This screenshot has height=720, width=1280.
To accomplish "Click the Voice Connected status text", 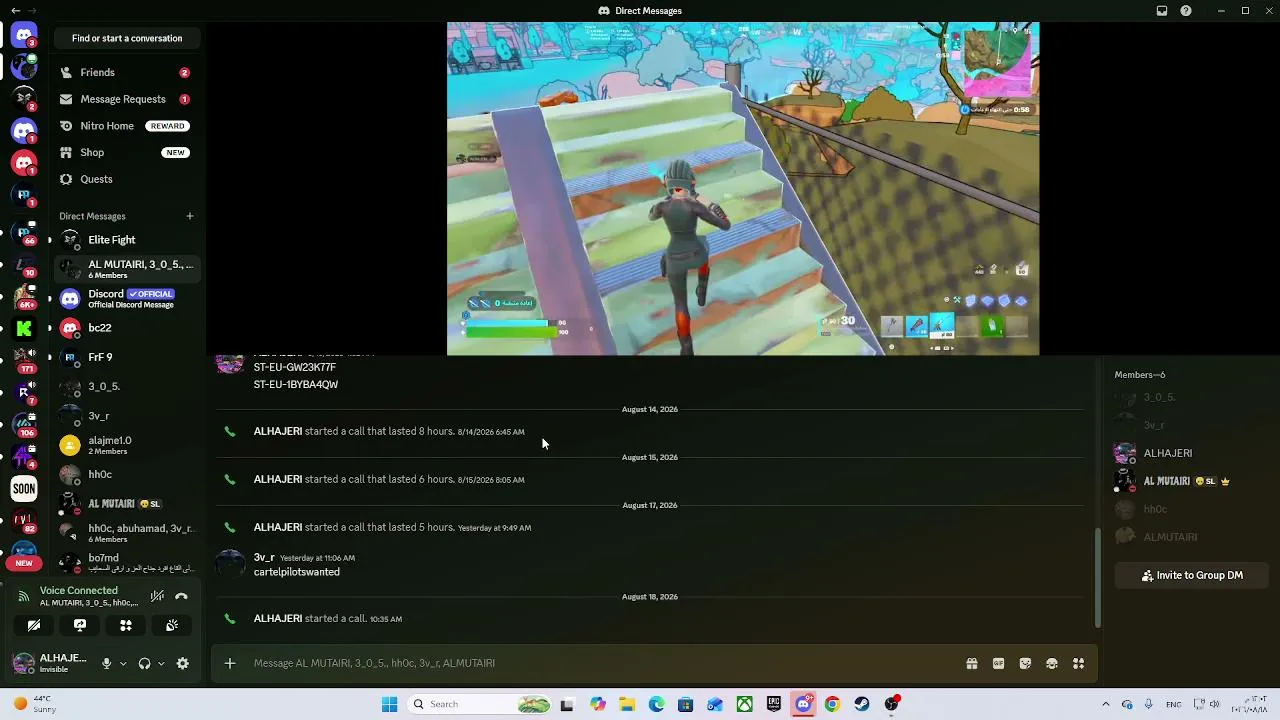I will click(x=79, y=591).
